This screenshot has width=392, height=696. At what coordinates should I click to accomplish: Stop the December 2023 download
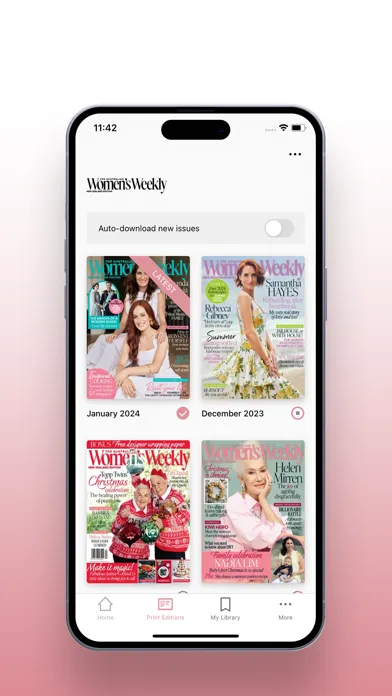pos(297,413)
